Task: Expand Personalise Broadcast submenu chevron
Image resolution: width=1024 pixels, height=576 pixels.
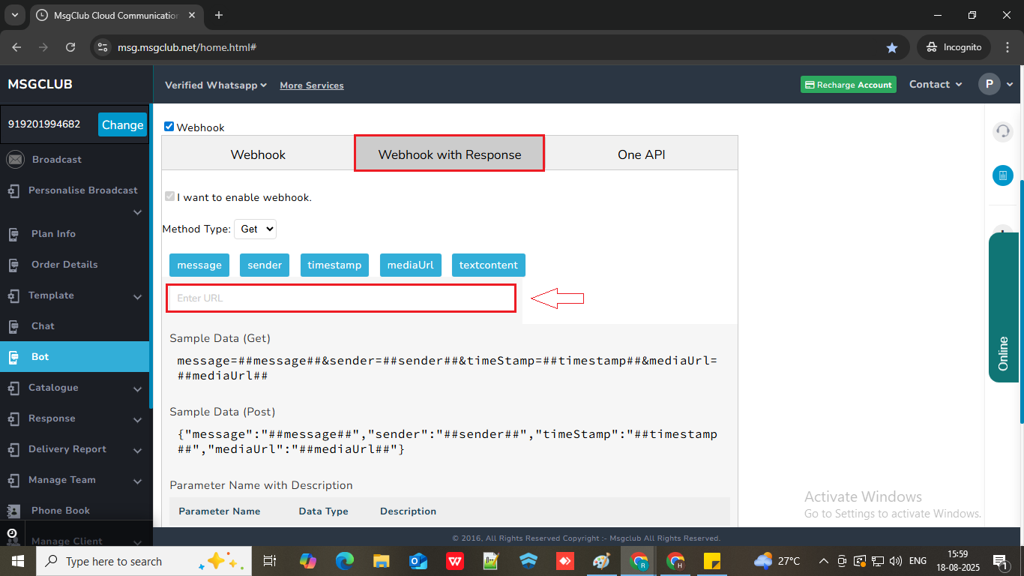Action: tap(137, 212)
